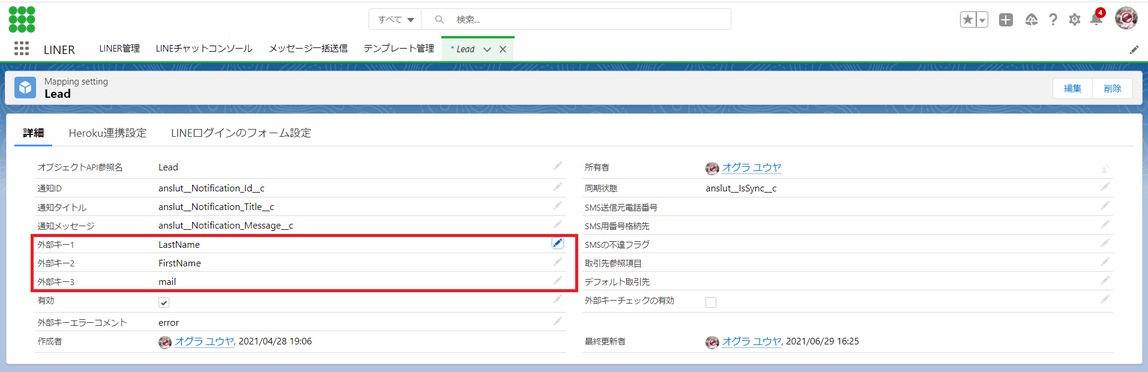Click the anslut__Notification_Title__c value
The image size is (1148, 372).
click(x=216, y=207)
